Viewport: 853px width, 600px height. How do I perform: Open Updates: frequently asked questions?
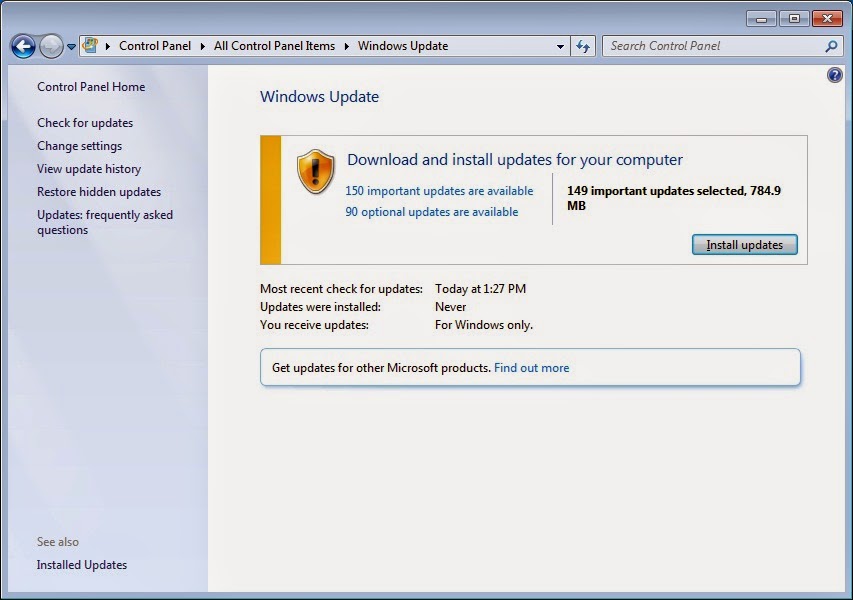105,222
